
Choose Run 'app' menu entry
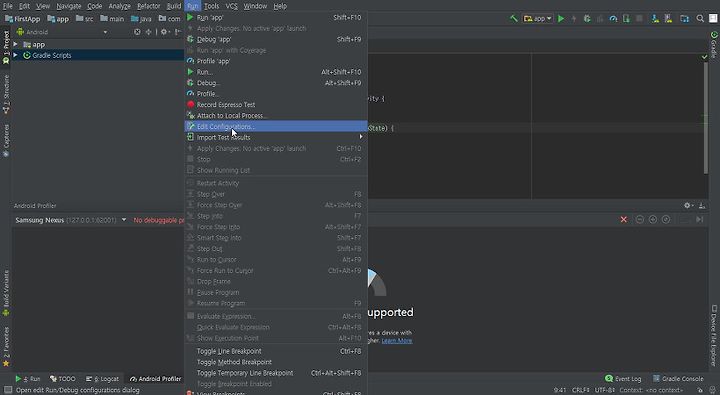pos(276,17)
